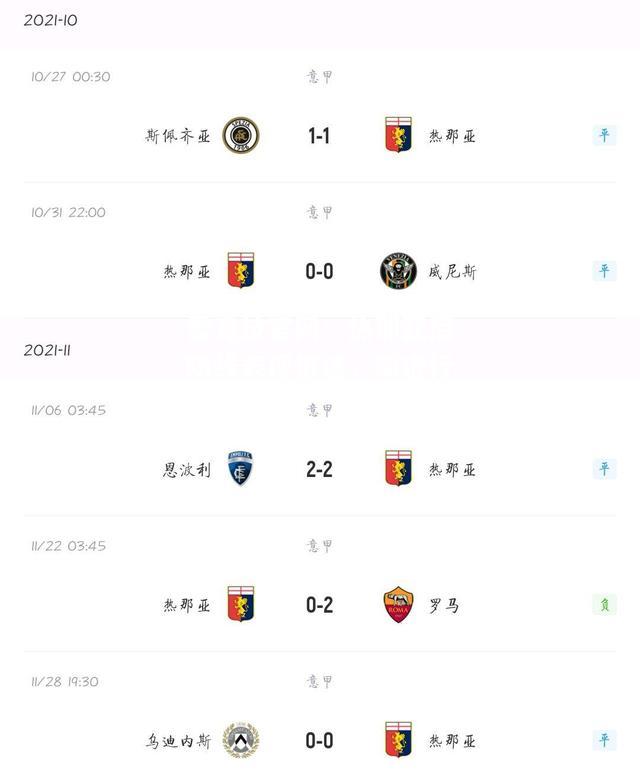Click the Empoli club crest
This screenshot has width=640, height=778.
point(241,468)
